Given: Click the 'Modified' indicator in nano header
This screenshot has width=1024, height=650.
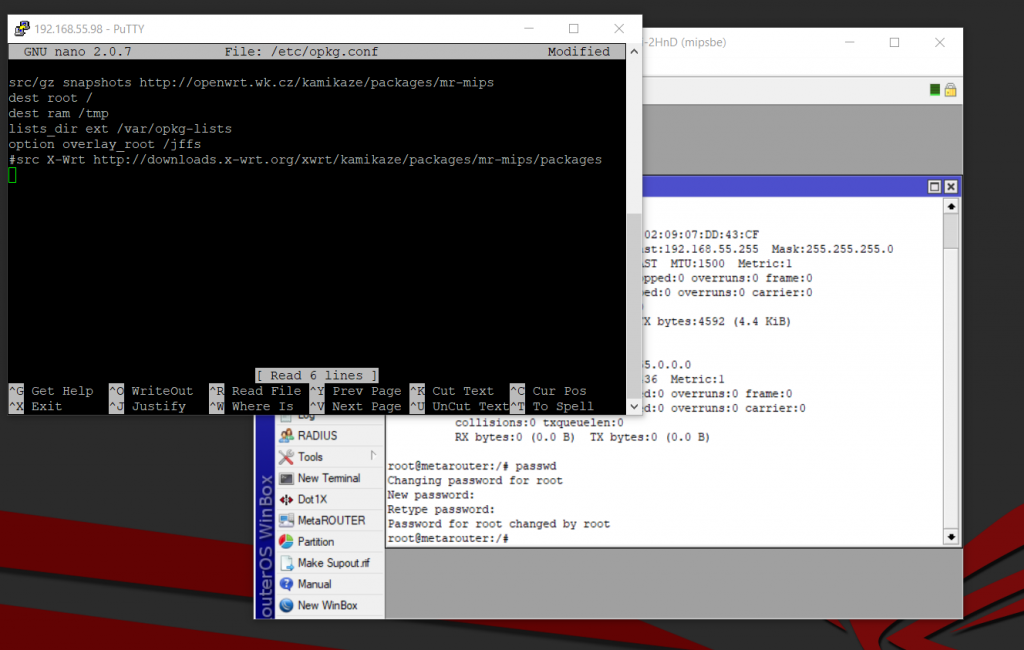Looking at the screenshot, I should [579, 51].
